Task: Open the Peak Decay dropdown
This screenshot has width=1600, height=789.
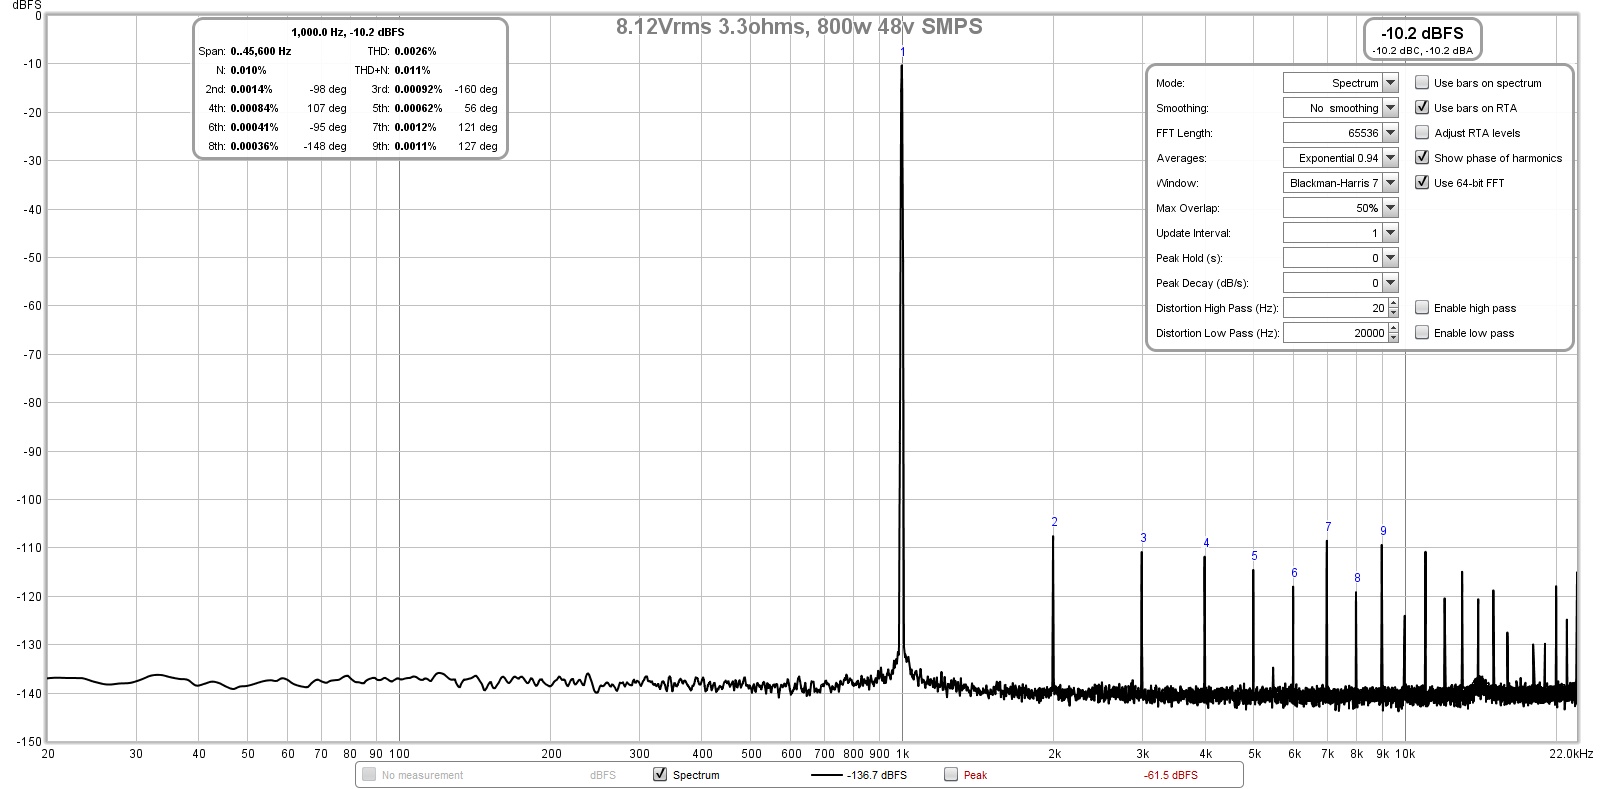Action: pos(1340,283)
